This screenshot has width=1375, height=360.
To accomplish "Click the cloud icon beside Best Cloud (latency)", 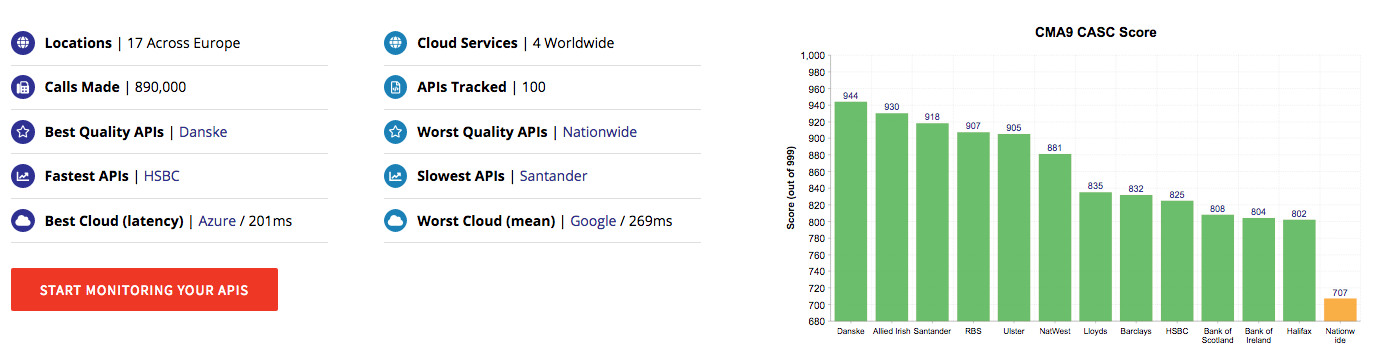I will click(x=23, y=220).
